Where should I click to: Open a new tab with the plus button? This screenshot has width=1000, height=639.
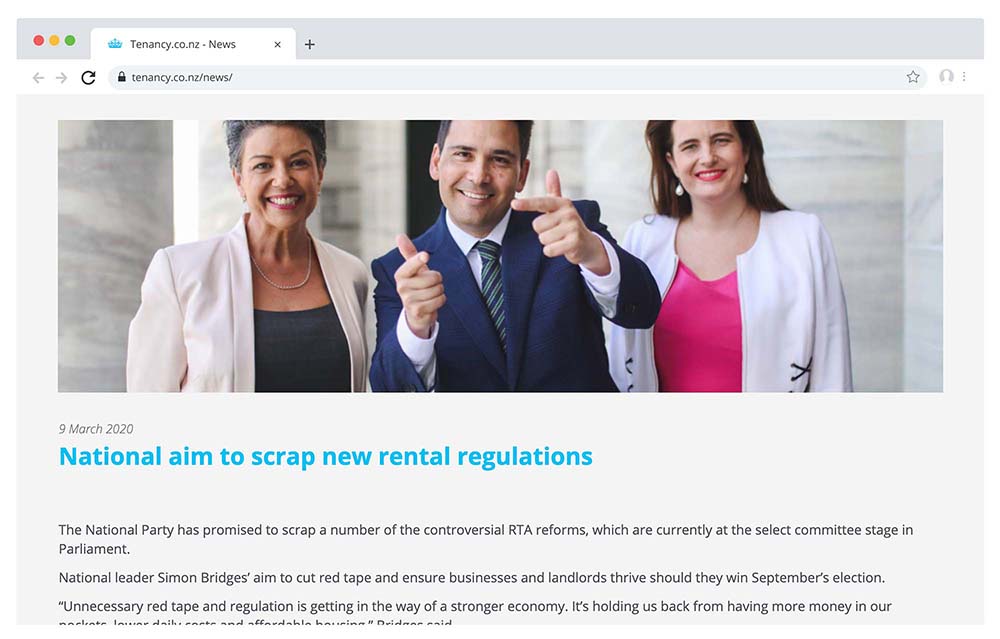pos(309,44)
